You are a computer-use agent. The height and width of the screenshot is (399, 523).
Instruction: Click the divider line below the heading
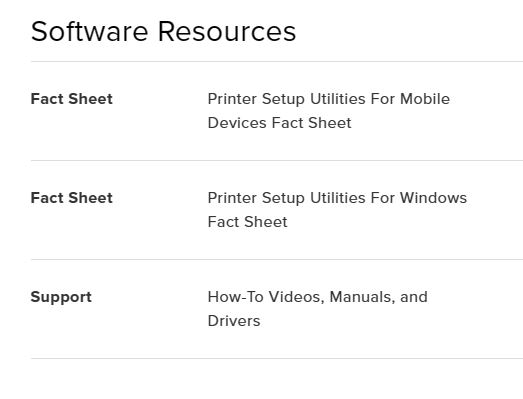point(277,61)
